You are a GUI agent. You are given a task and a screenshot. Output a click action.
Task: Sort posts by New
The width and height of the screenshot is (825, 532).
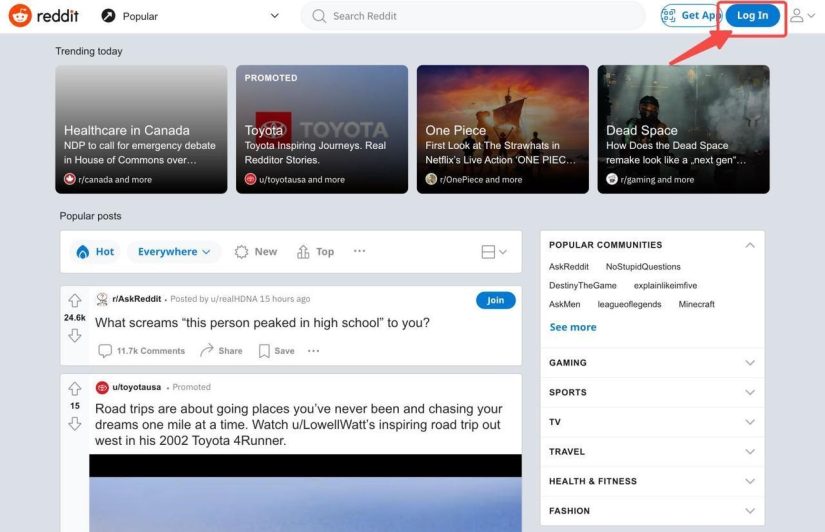coord(256,252)
